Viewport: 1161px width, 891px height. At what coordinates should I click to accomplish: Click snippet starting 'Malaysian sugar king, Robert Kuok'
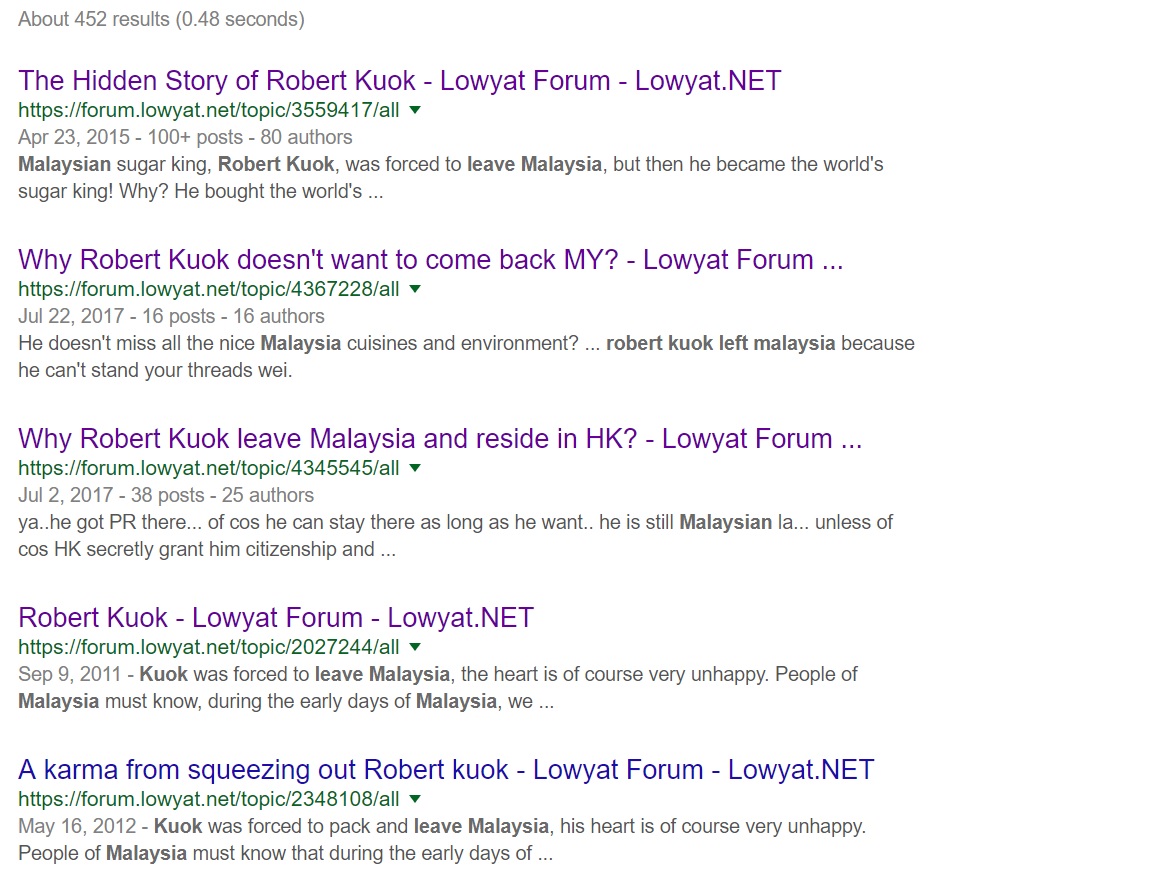451,178
